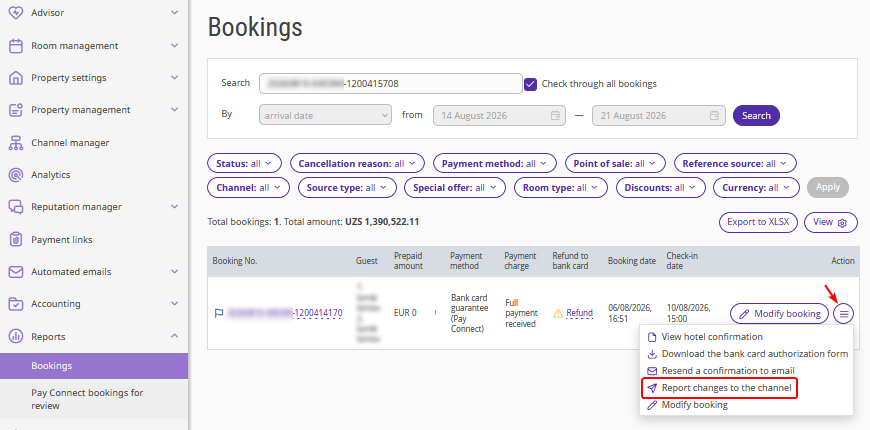Click the calendar icon in 21 August 2026 field

tap(715, 116)
